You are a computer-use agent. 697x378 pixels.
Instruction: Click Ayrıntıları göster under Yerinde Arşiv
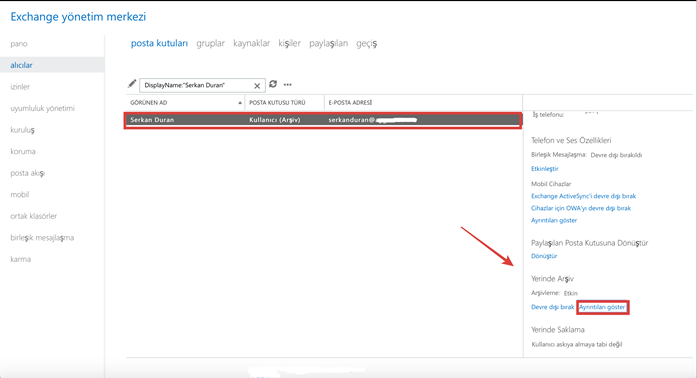click(602, 307)
